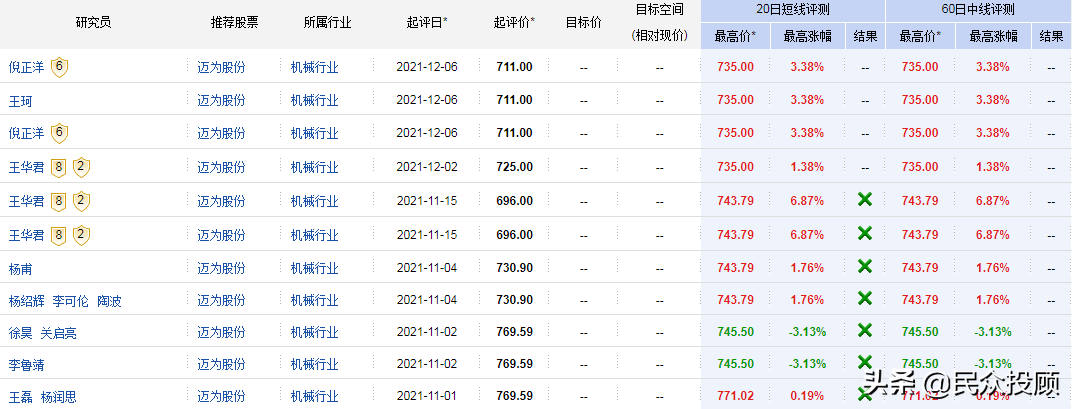The height and width of the screenshot is (409, 1072).
Task: Click the 60日 highest price 745.50 in the 徐昊 关启亮 row
Action: [920, 332]
